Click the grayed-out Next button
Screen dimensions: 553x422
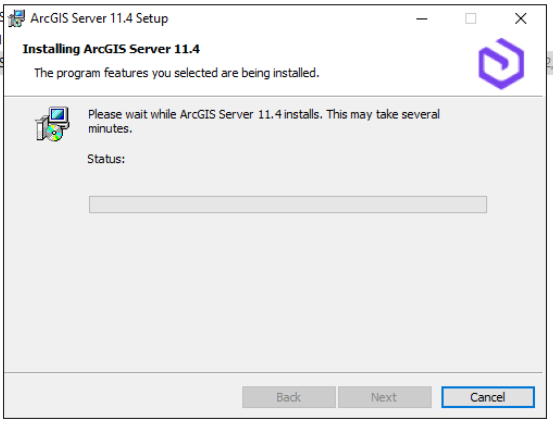[384, 397]
